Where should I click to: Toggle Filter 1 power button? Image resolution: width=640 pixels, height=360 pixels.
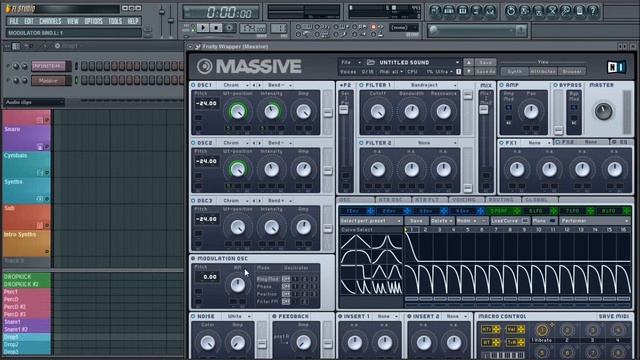coord(361,85)
